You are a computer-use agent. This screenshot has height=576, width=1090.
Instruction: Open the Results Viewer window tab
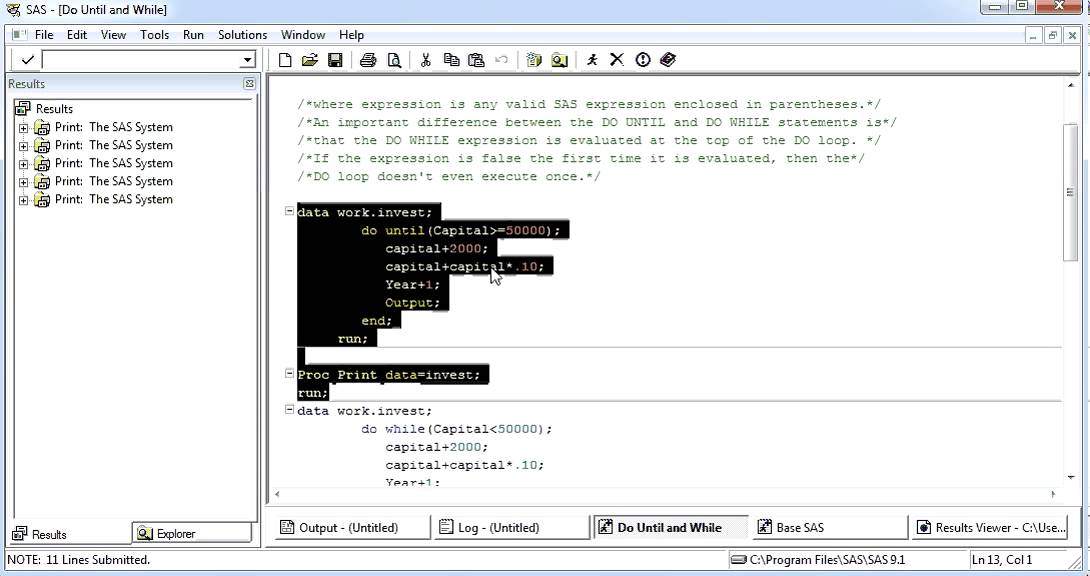coord(990,527)
